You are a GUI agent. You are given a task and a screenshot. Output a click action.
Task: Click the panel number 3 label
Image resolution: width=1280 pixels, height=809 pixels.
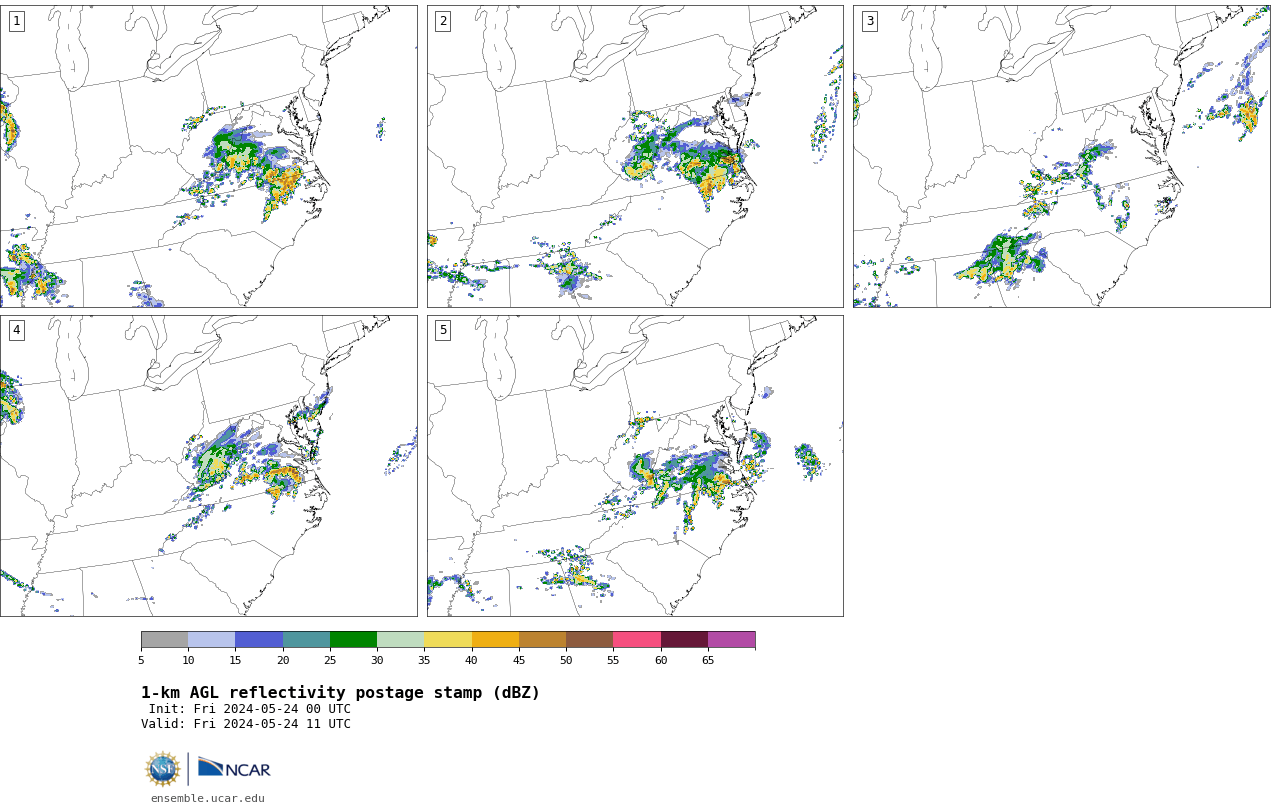[869, 21]
